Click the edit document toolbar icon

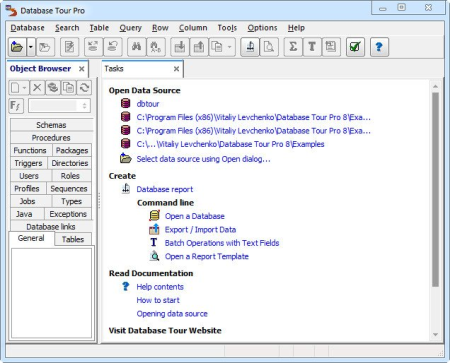coord(69,47)
